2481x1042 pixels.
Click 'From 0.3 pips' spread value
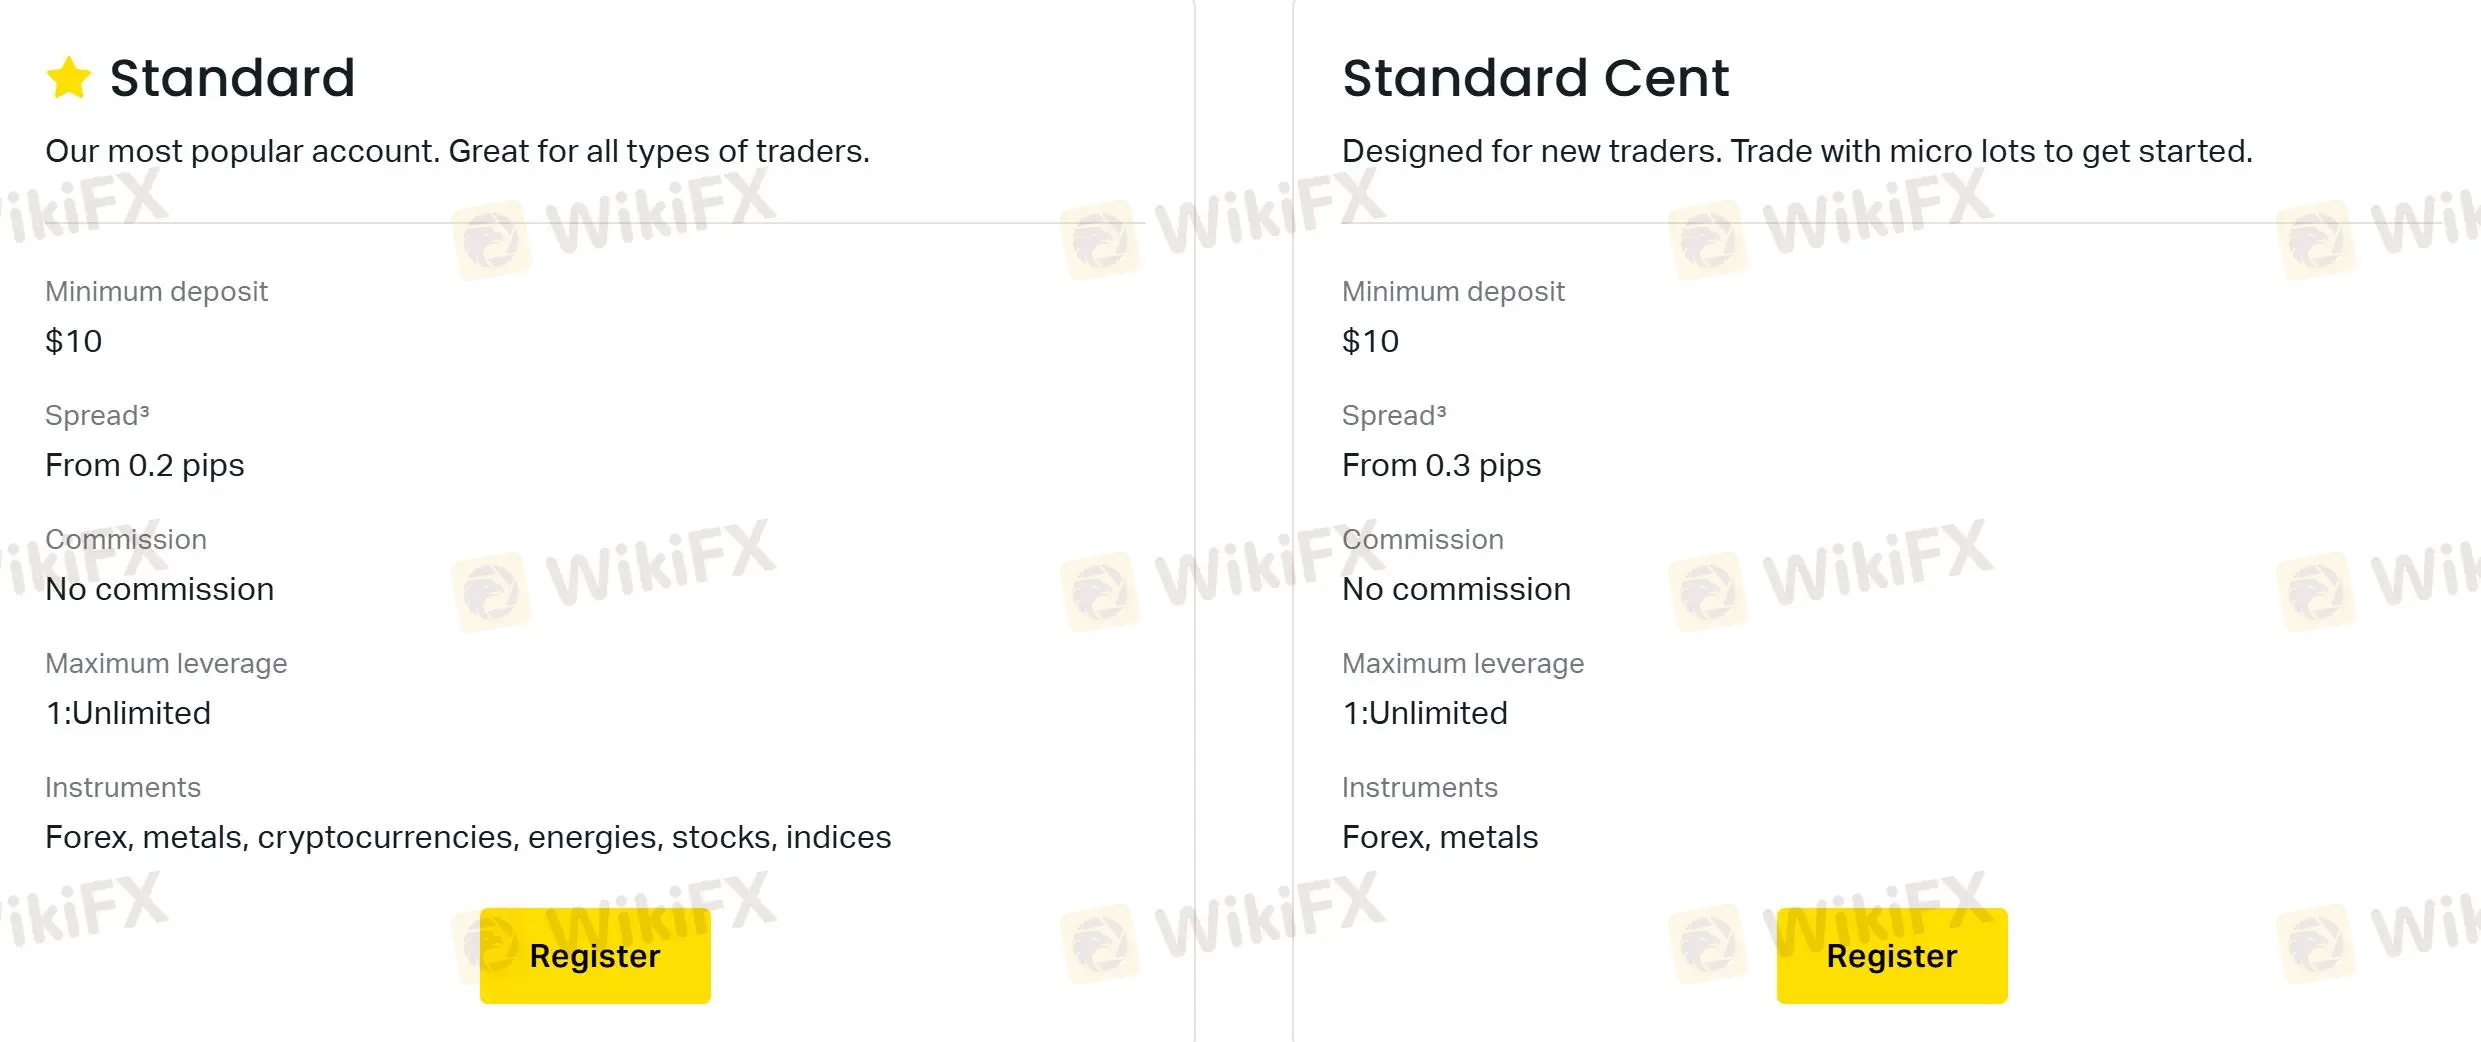pos(1441,465)
